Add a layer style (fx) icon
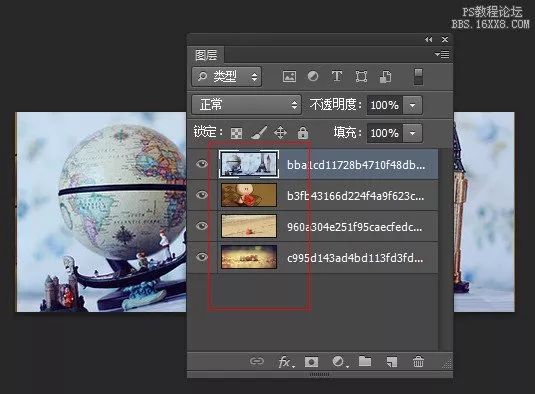This screenshot has width=535, height=394. pyautogui.click(x=285, y=362)
